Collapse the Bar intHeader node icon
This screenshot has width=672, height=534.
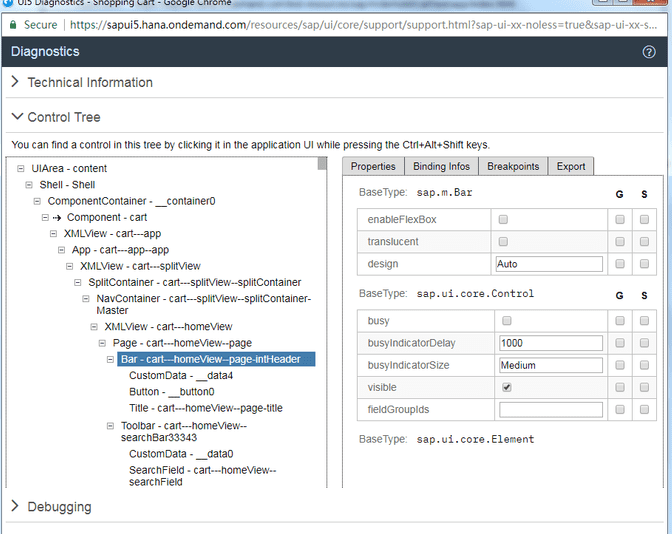[x=112, y=359]
